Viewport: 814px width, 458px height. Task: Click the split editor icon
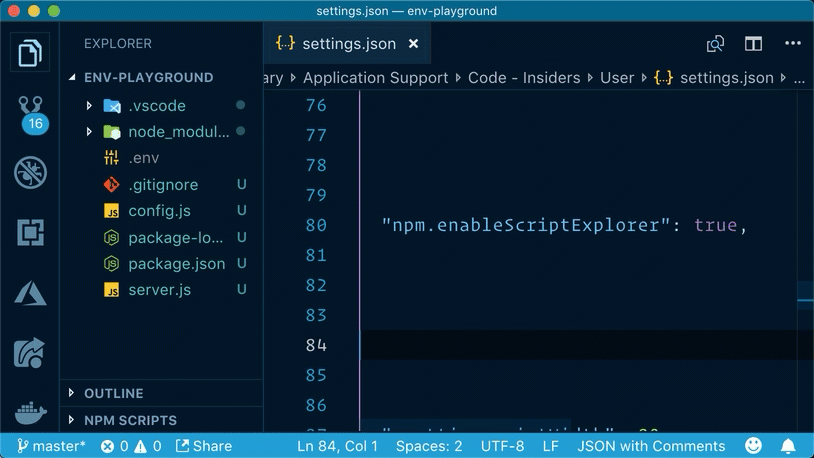tap(753, 44)
